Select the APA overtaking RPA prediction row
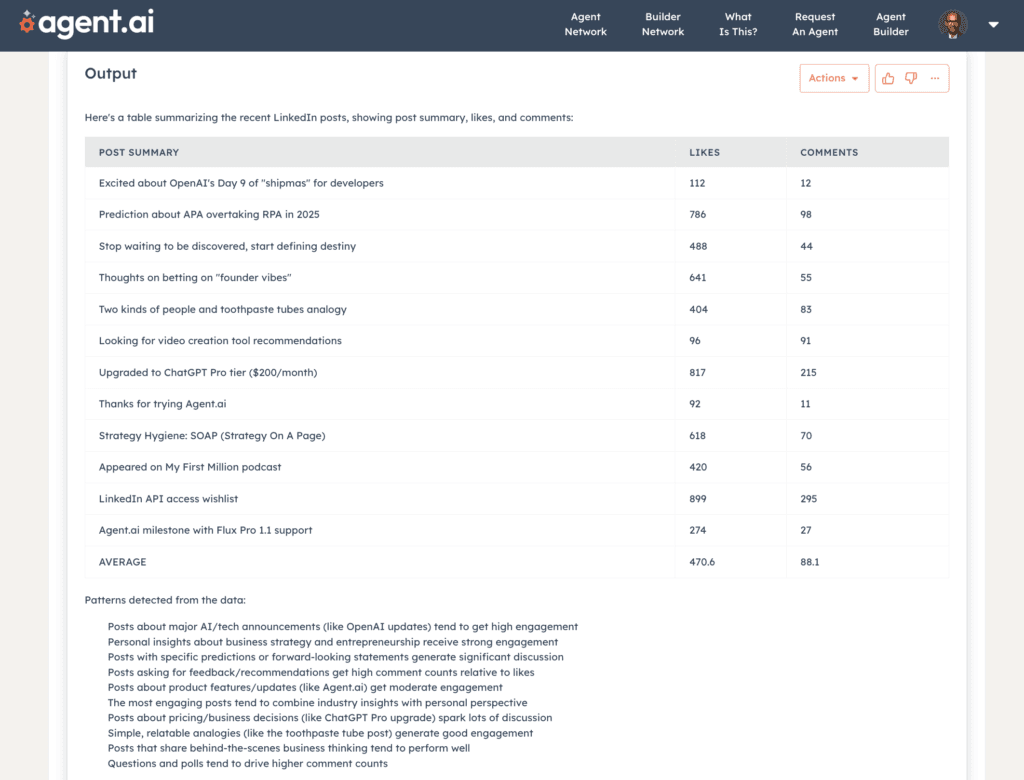This screenshot has height=780, width=1024. coord(517,215)
